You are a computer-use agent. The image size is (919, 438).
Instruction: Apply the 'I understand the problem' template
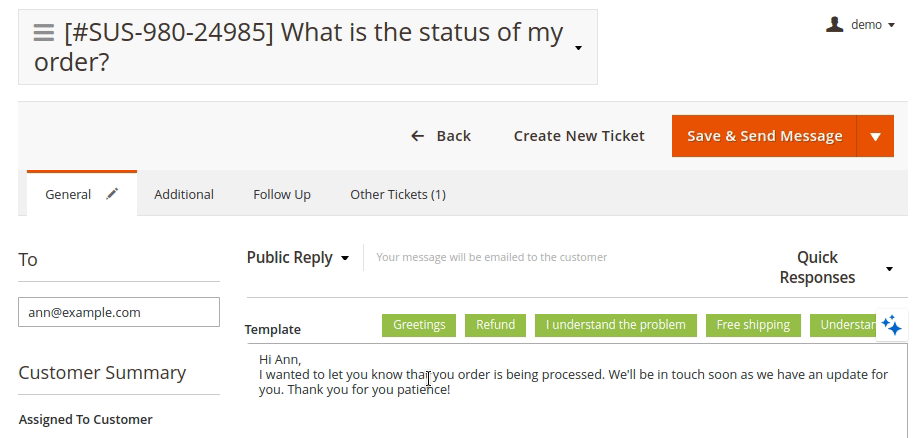click(615, 325)
